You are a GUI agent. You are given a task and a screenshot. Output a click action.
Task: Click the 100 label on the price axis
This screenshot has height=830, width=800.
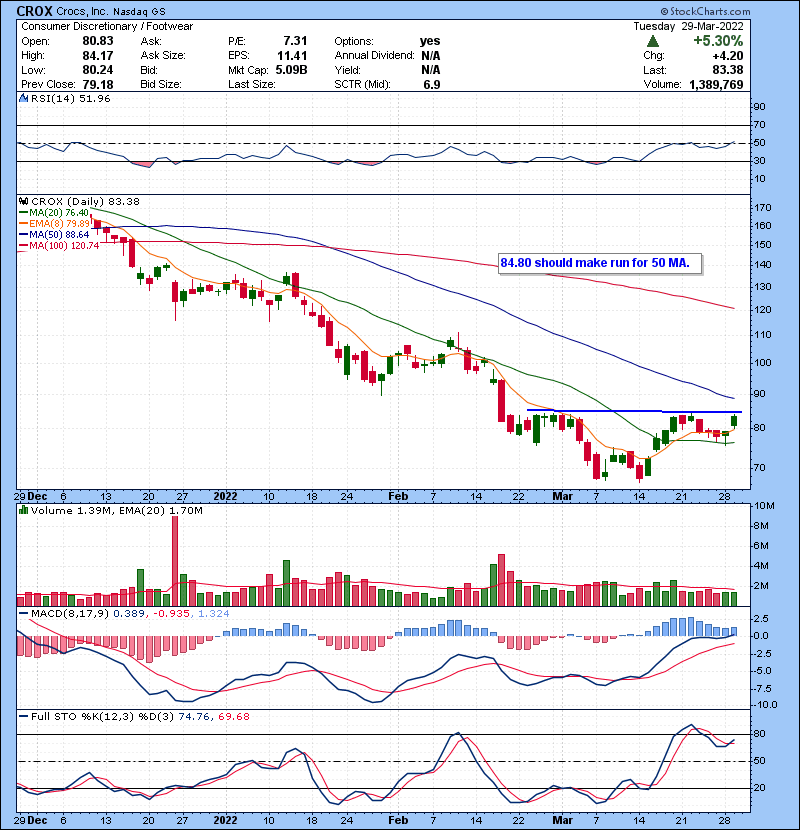(763, 363)
